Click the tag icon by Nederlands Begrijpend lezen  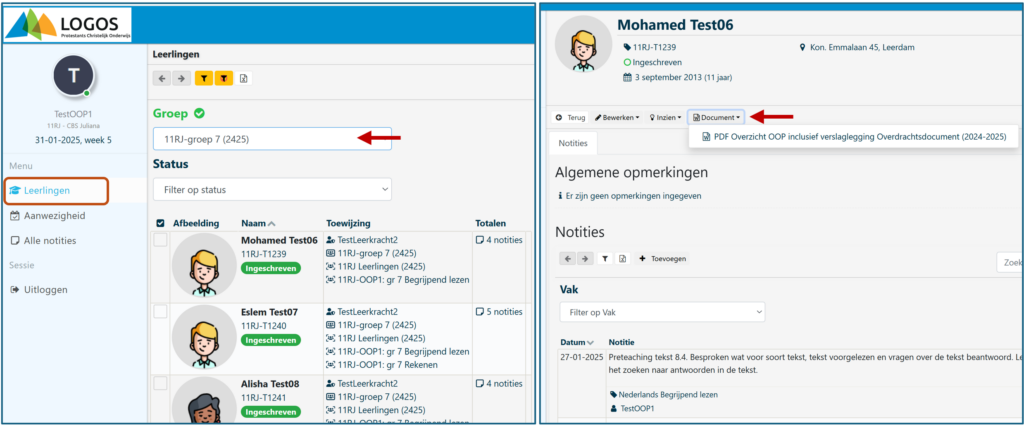(x=613, y=395)
